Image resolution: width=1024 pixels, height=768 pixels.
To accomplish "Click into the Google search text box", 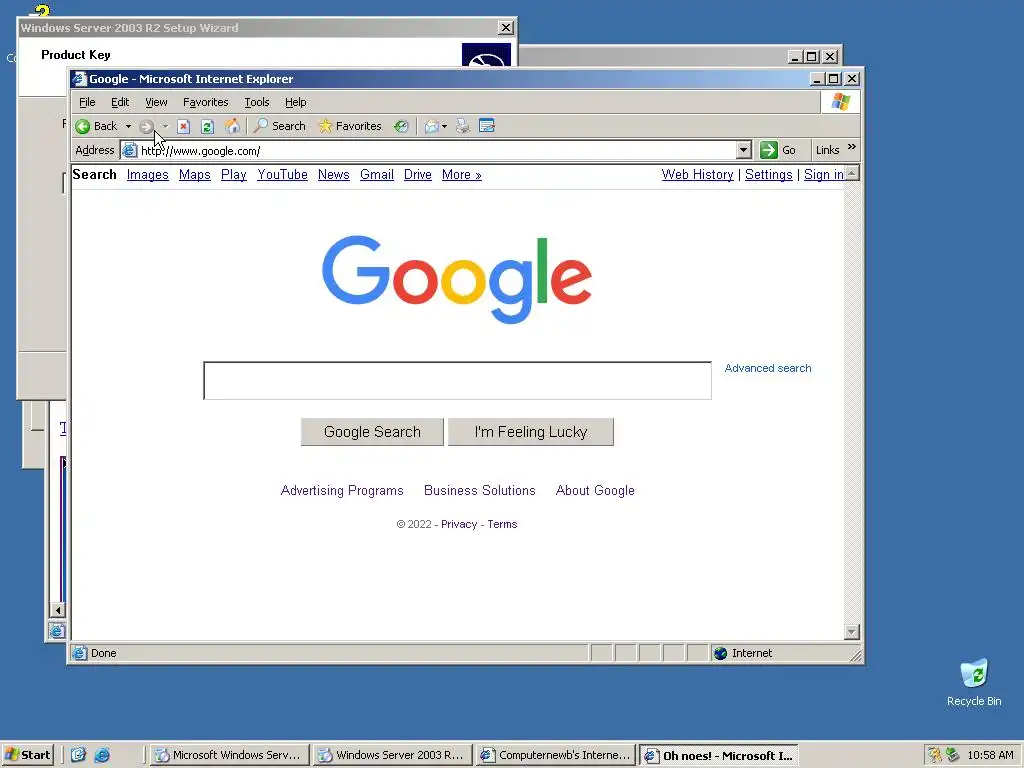I will (x=457, y=380).
